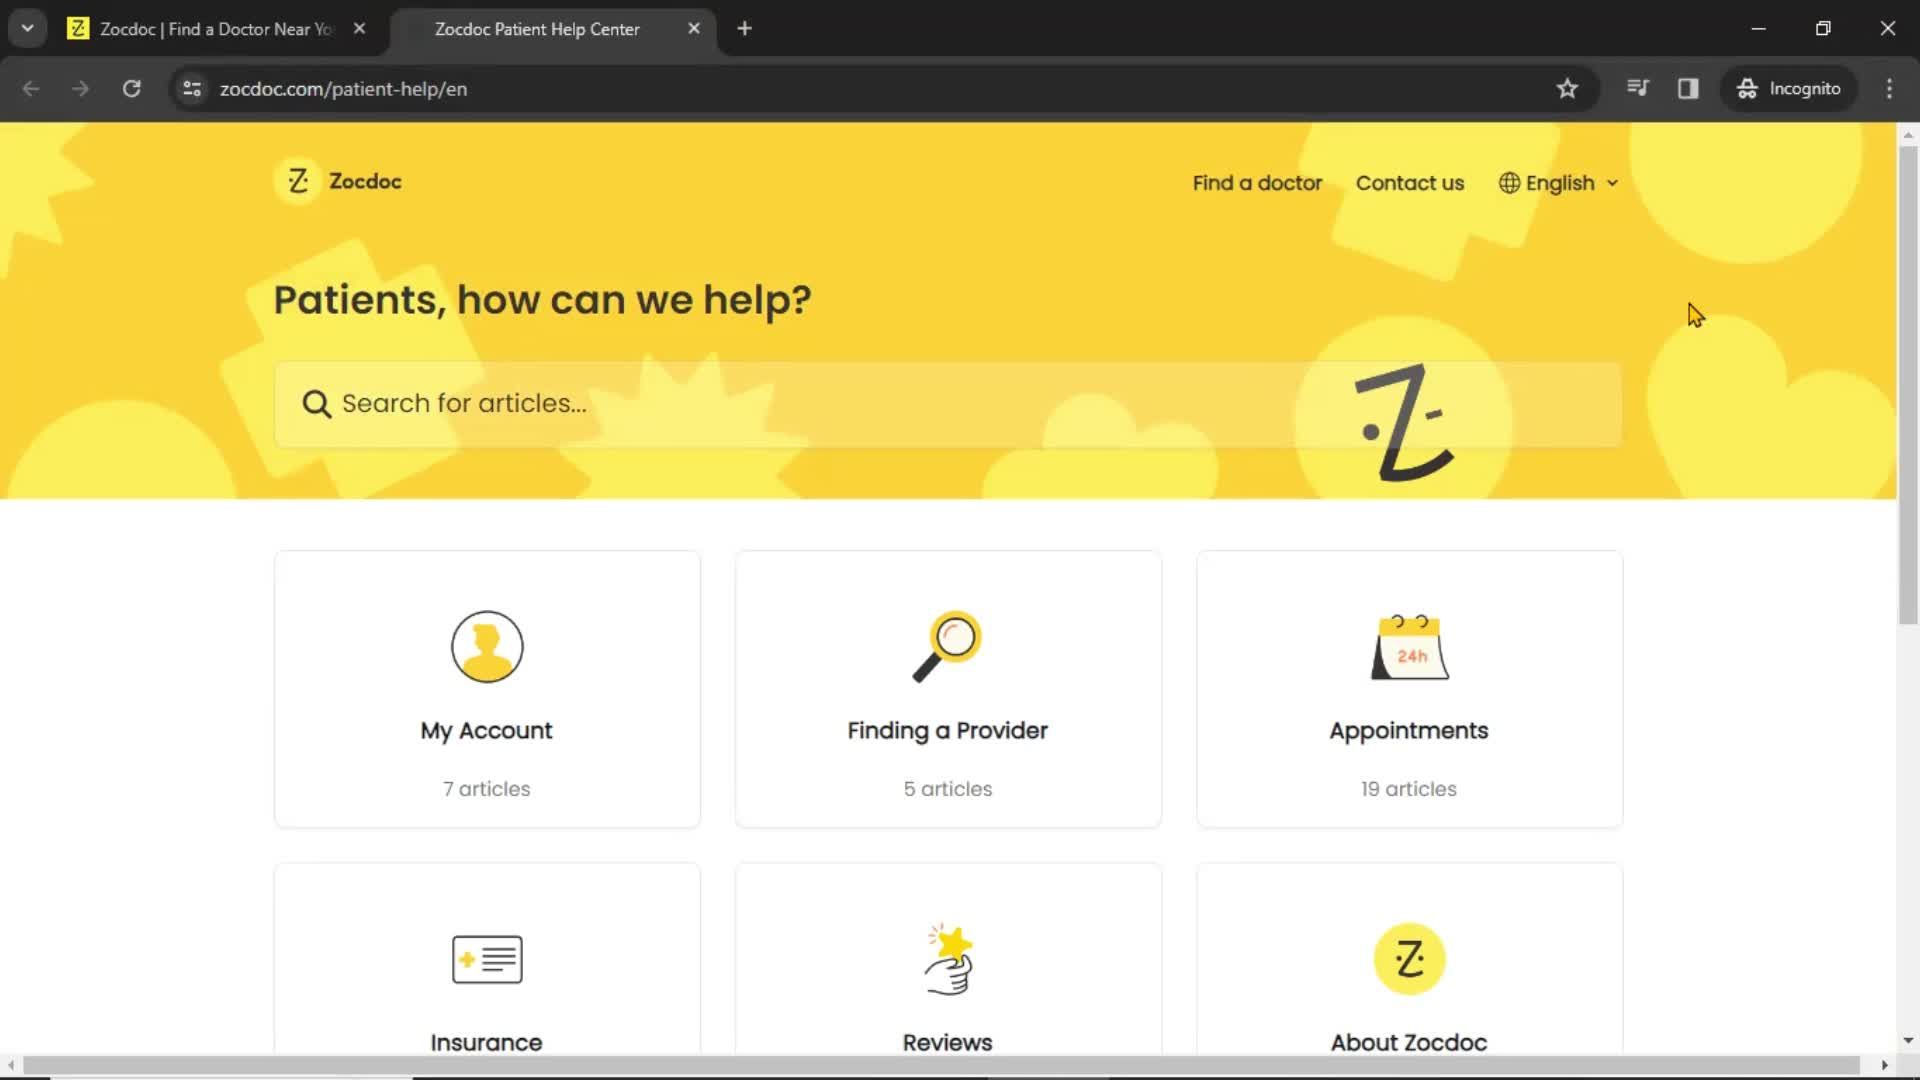This screenshot has width=1920, height=1080.
Task: Click the horizontal scrollbar right arrow
Action: pyautogui.click(x=1885, y=1065)
